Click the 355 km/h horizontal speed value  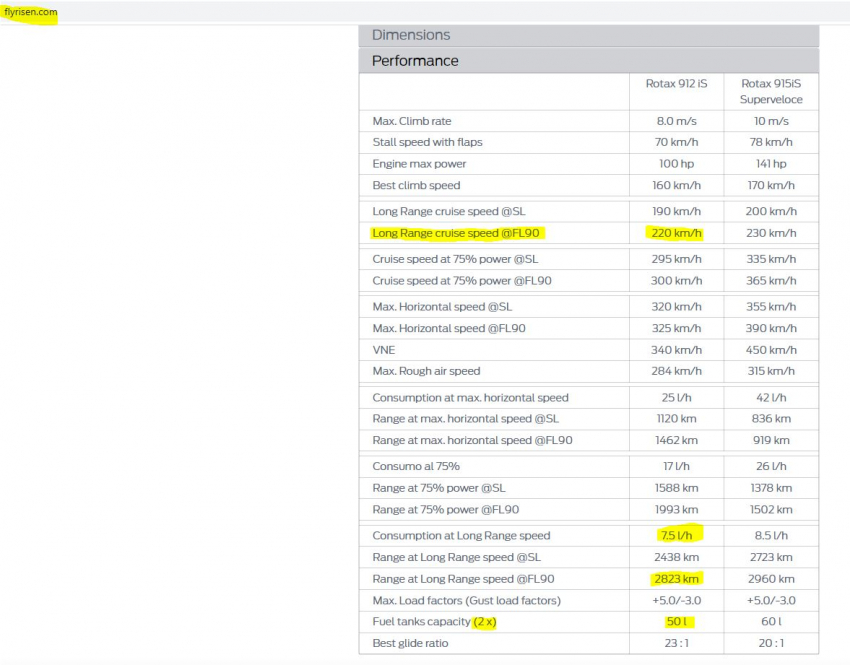(771, 307)
